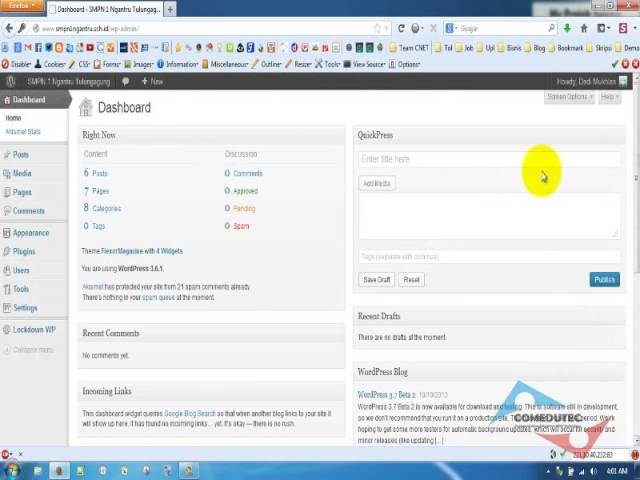Open the Dashboard browser tab
The image size is (640, 480).
click(104, 9)
